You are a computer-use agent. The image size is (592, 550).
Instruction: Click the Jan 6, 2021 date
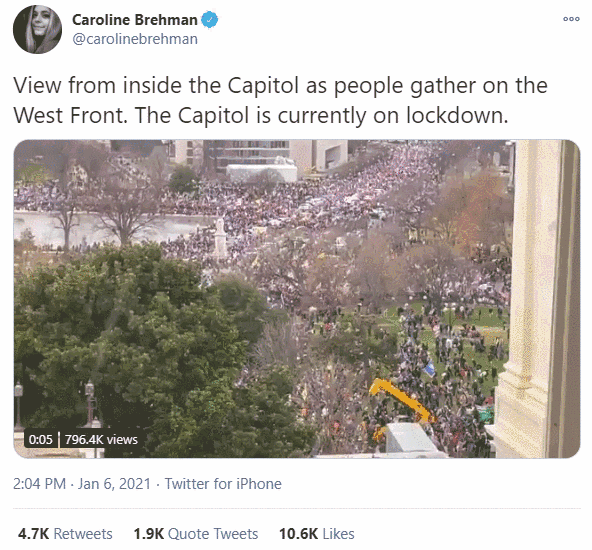point(114,484)
